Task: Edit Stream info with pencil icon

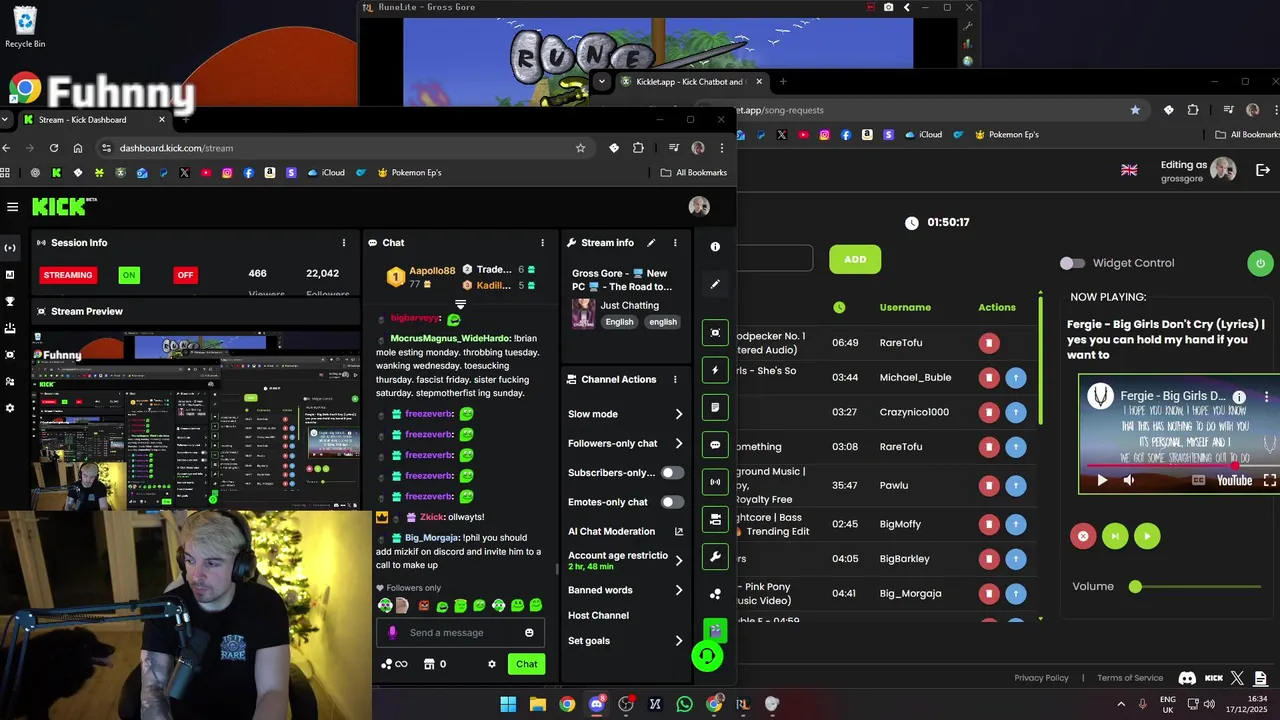Action: [651, 242]
